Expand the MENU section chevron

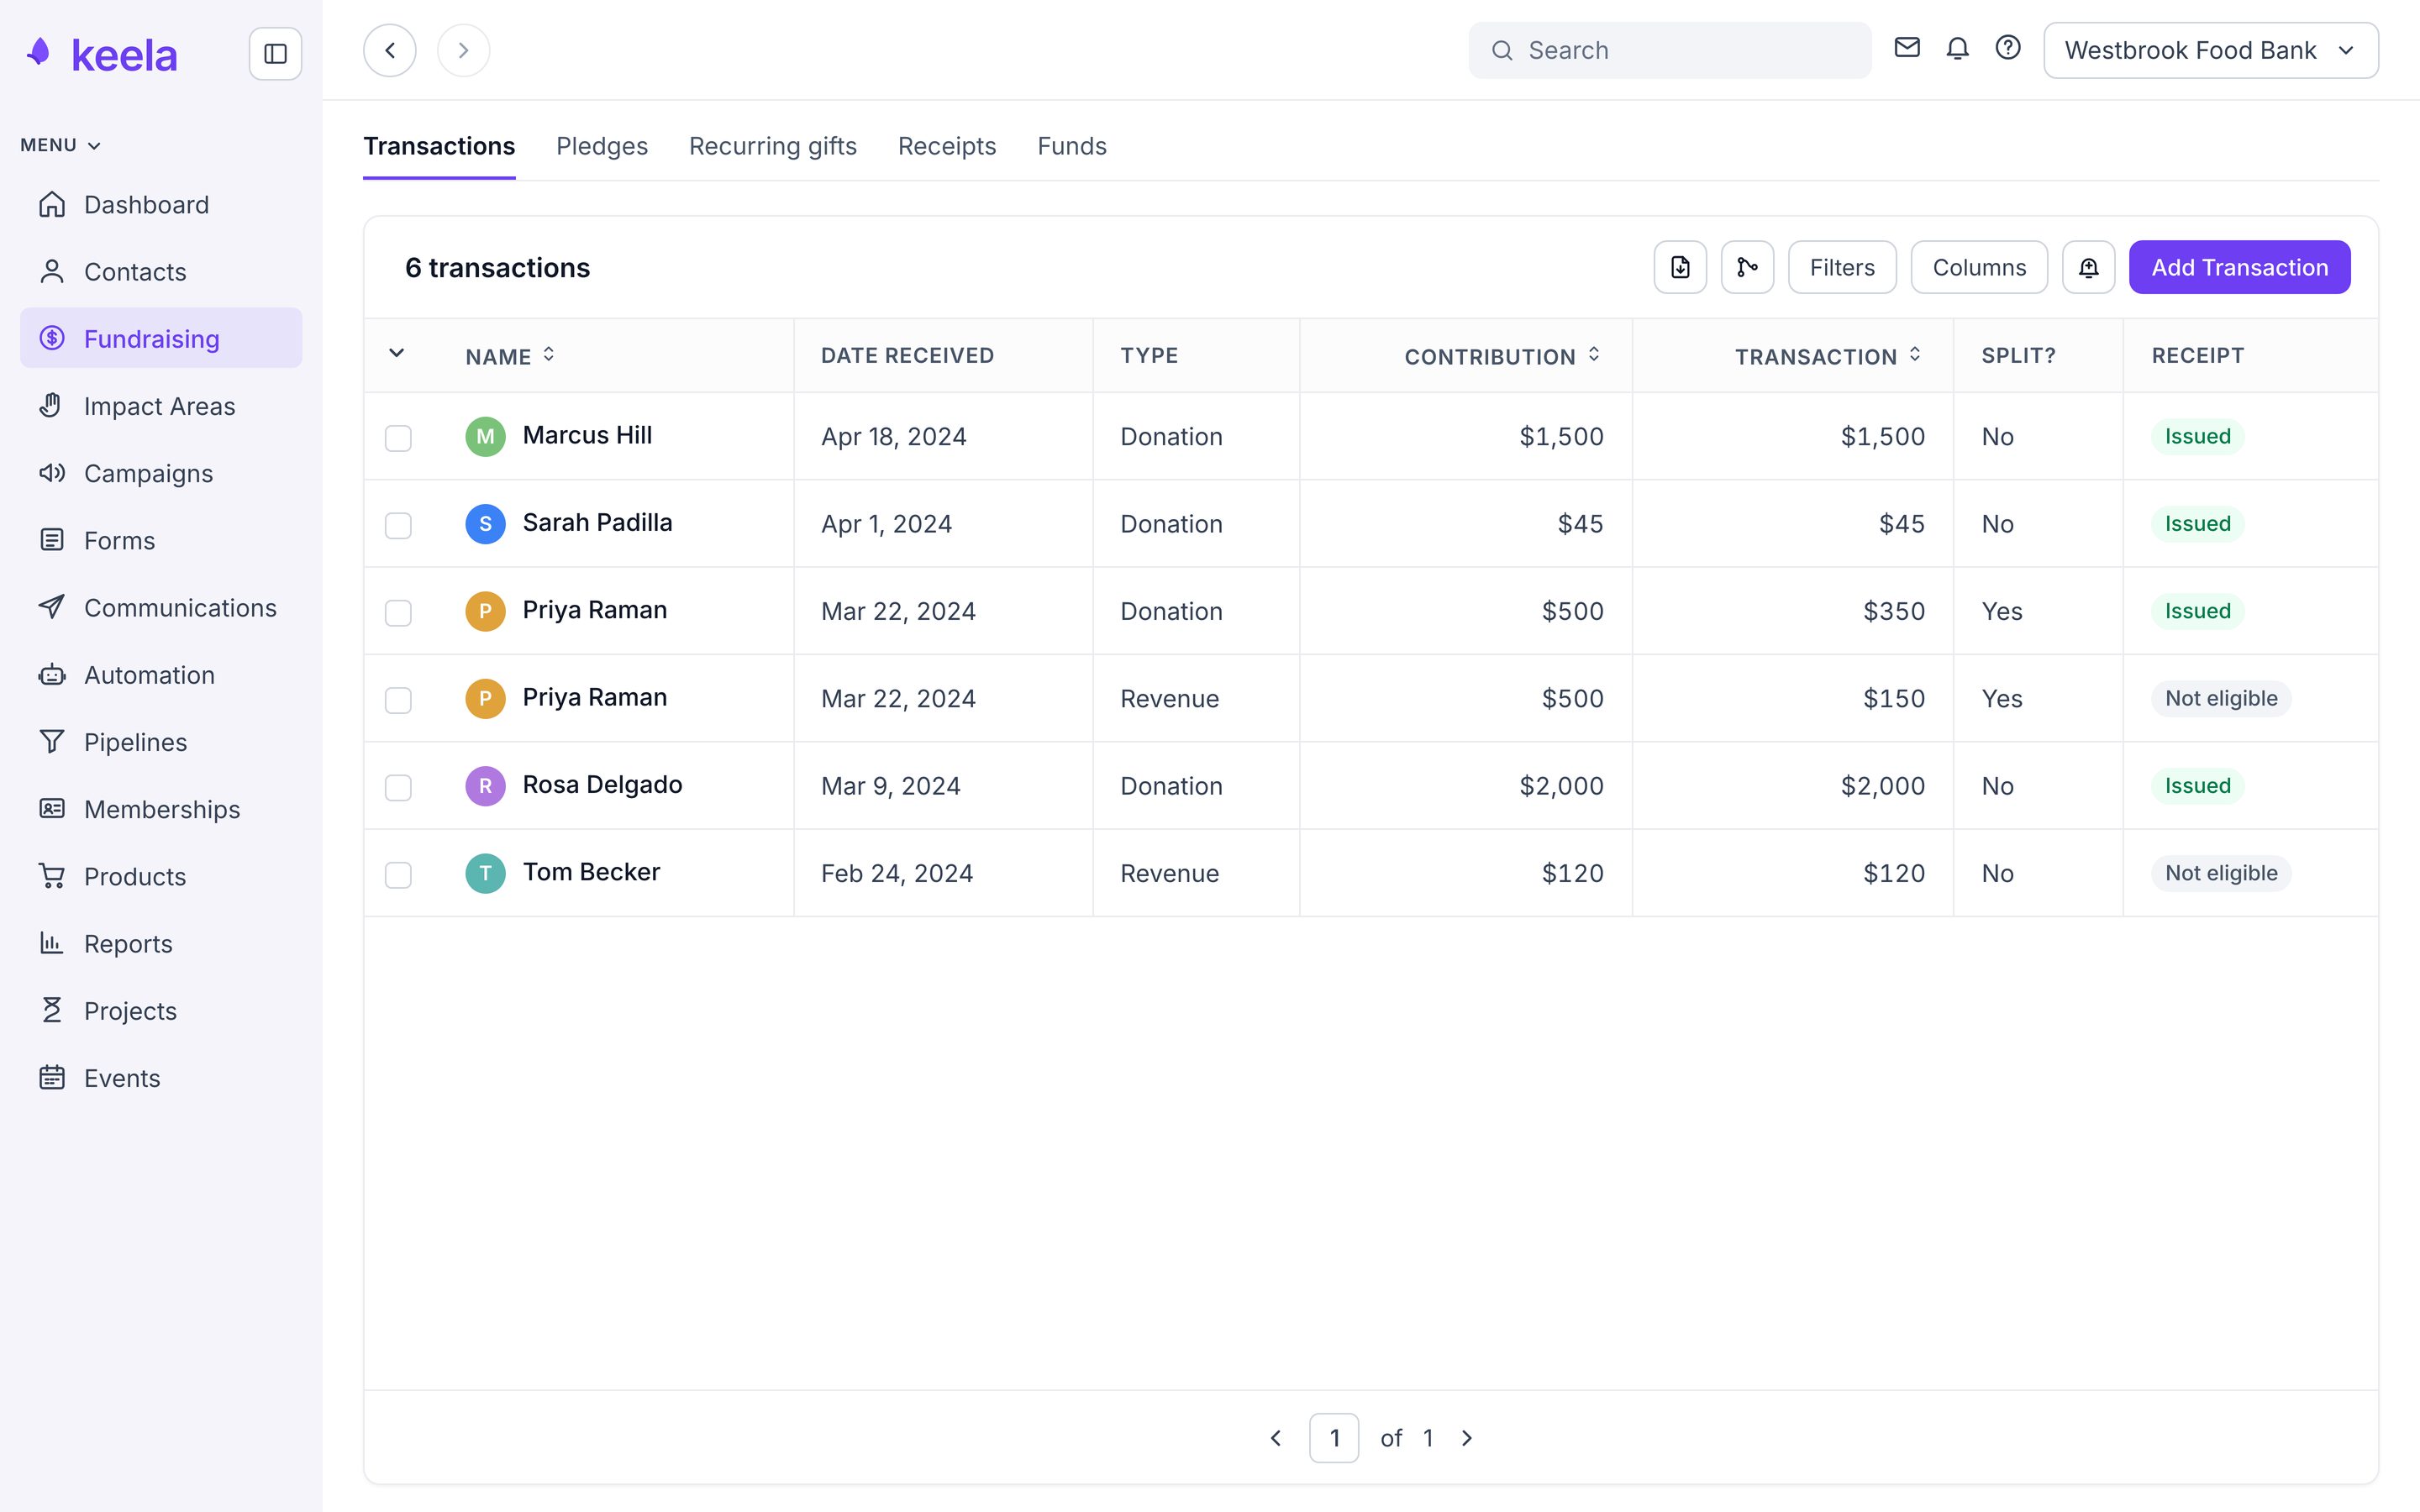point(94,146)
